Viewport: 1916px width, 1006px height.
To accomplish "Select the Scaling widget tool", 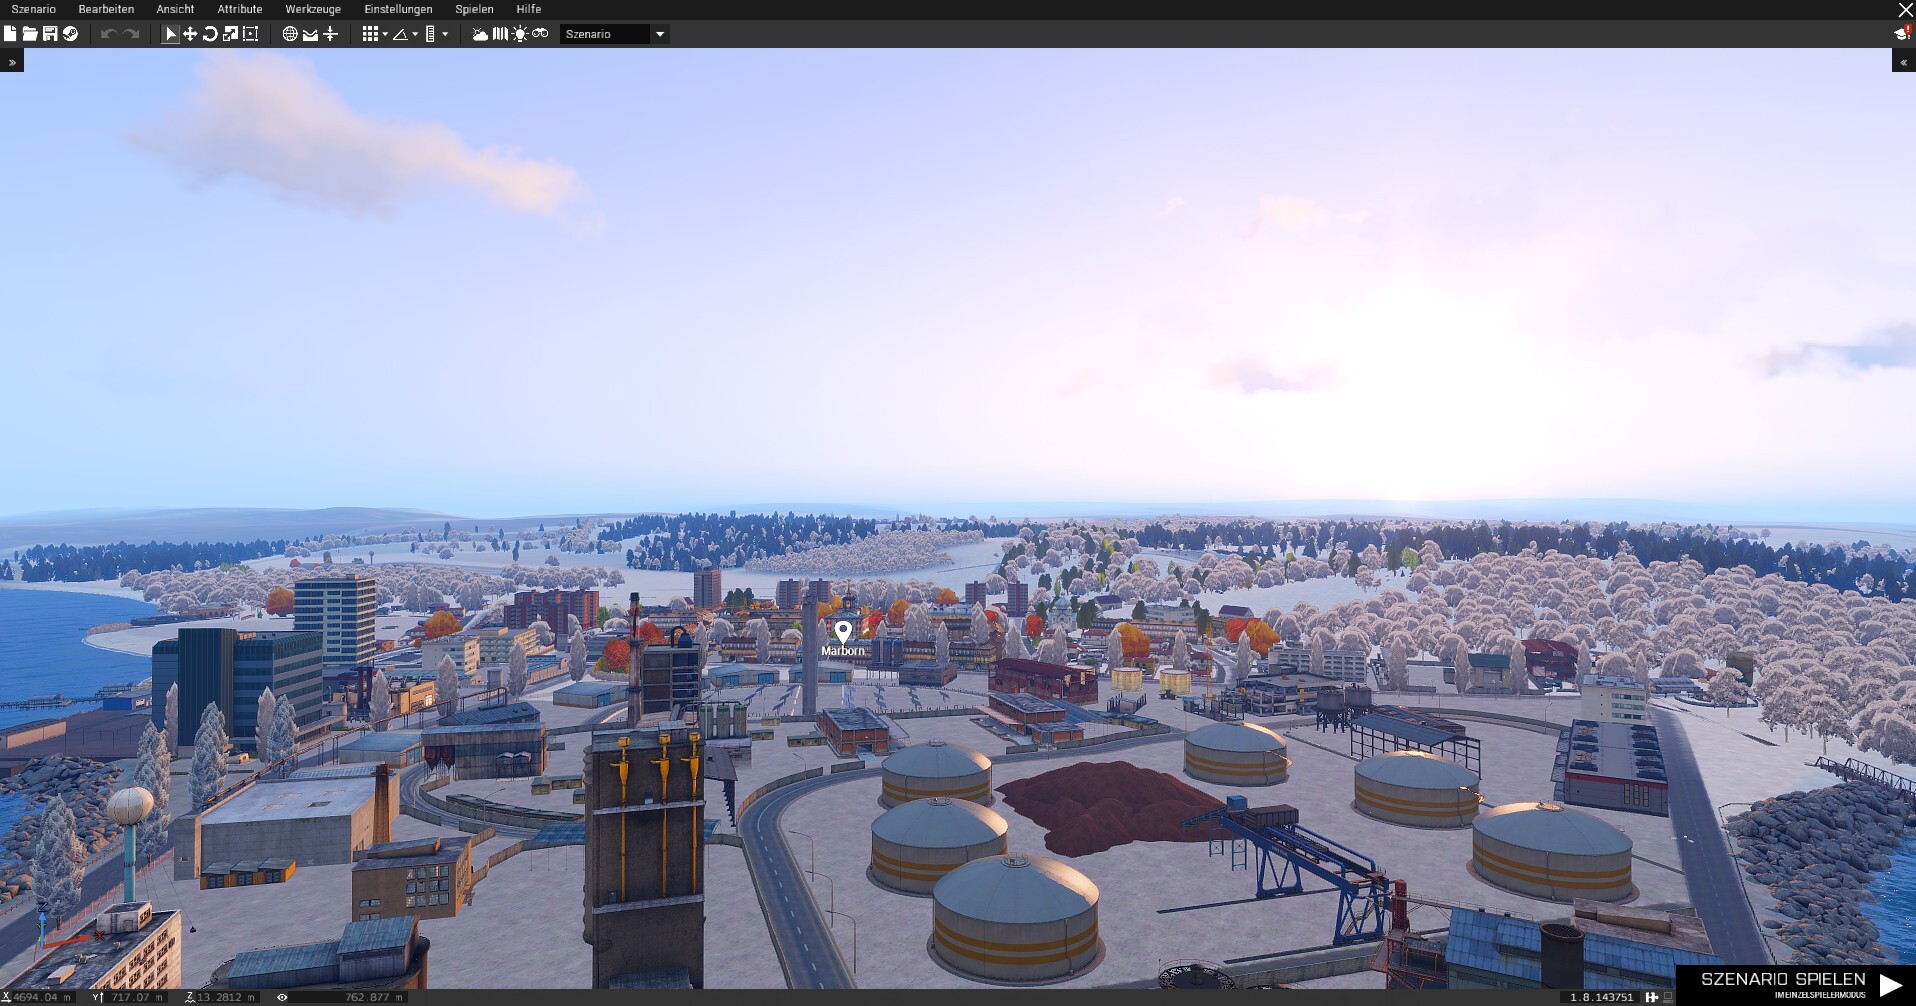I will click(230, 34).
